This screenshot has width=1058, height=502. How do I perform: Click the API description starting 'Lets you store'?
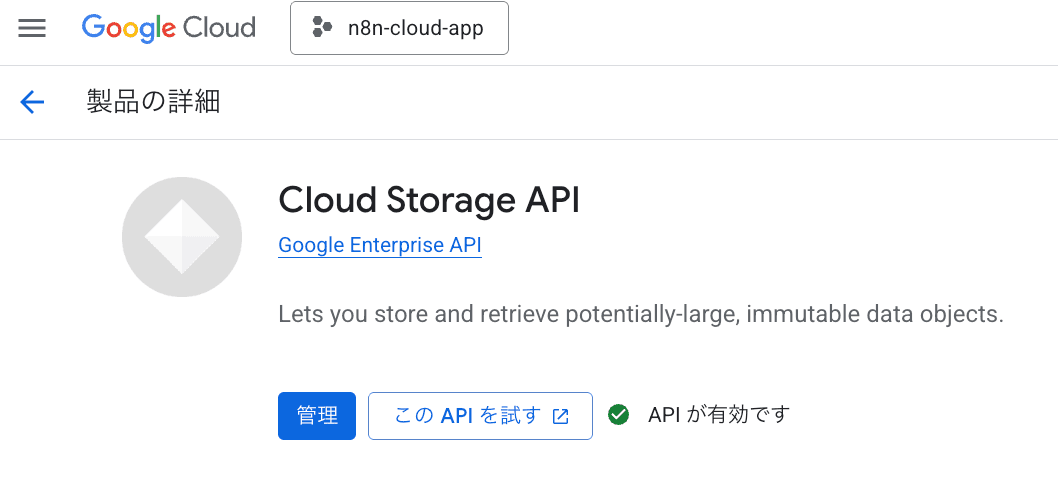(x=640, y=314)
